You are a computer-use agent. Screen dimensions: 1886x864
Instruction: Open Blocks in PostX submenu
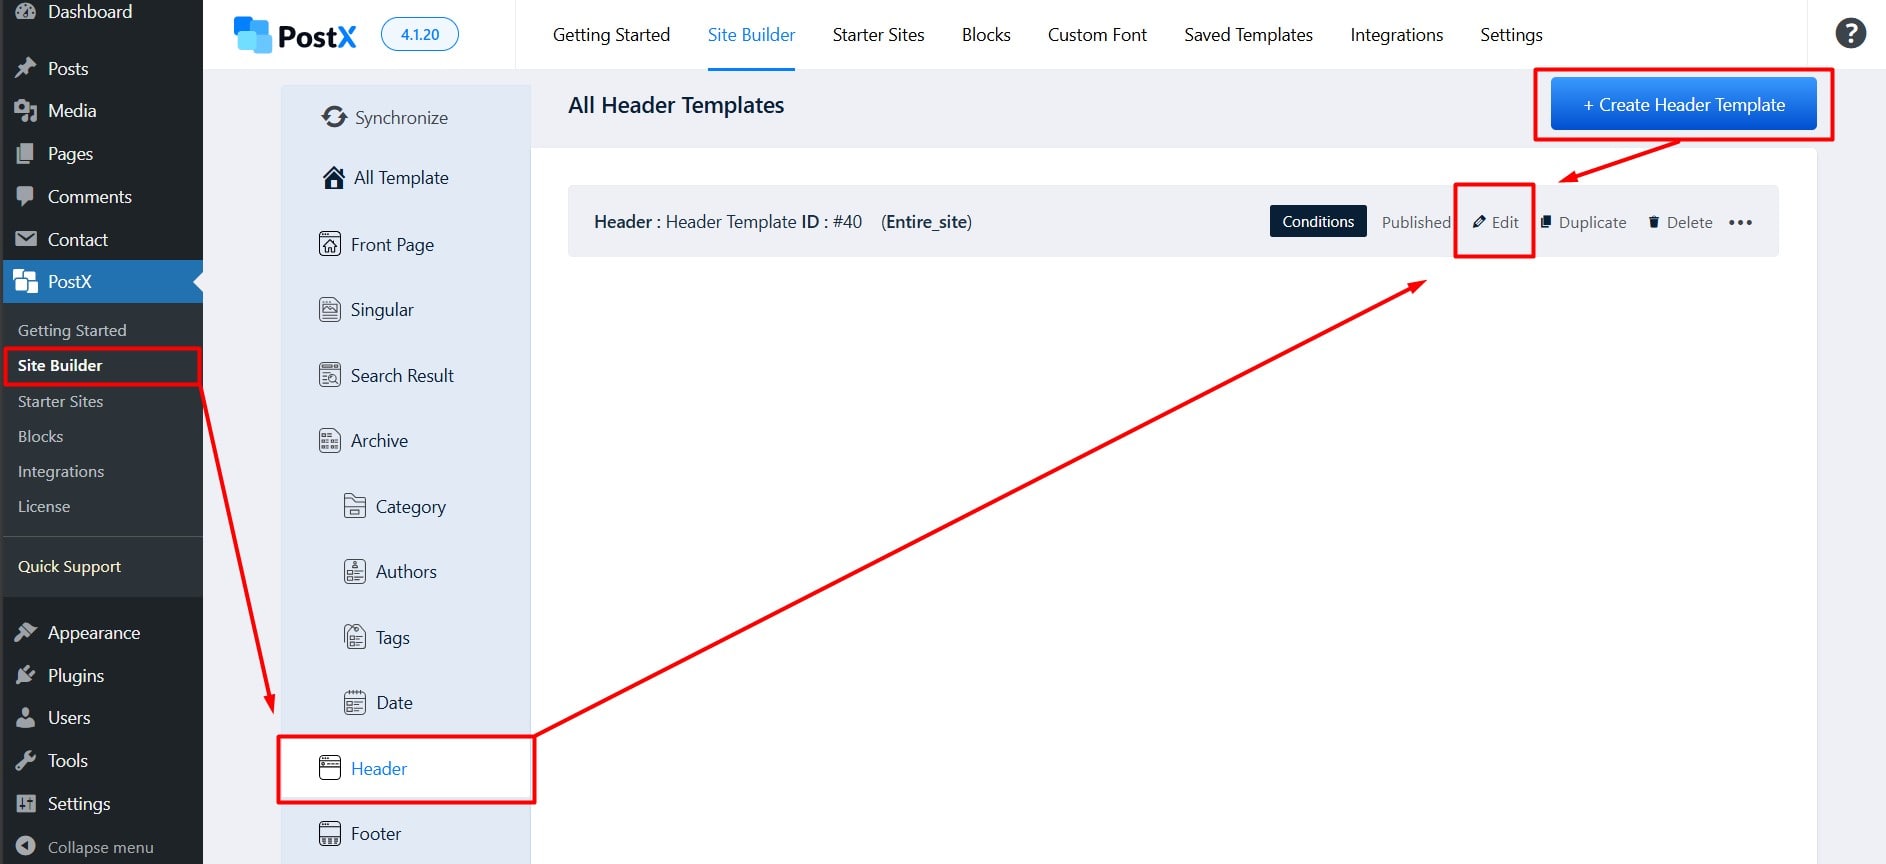pos(40,436)
